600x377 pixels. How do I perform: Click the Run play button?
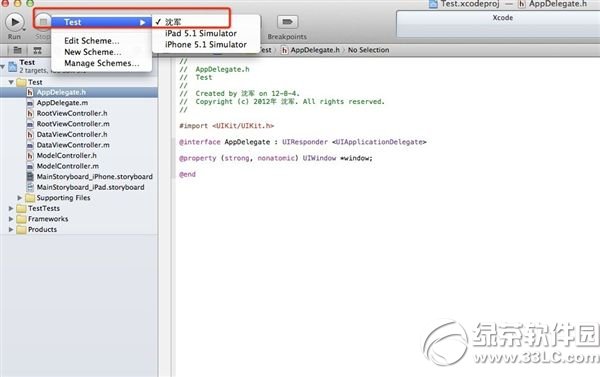(15, 22)
